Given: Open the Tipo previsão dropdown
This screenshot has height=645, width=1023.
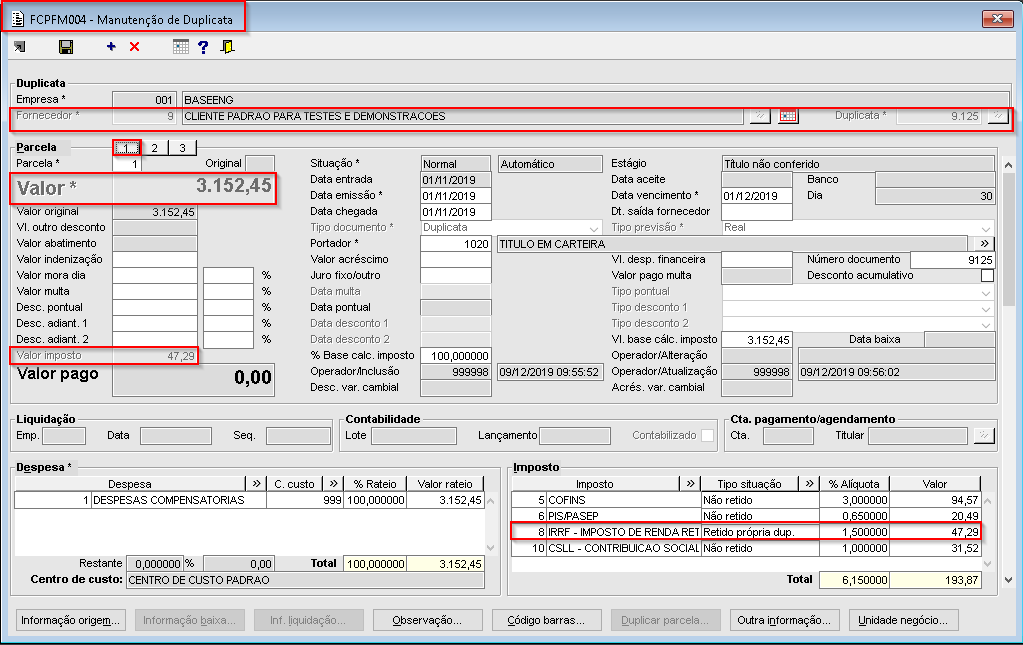Looking at the screenshot, I should 986,227.
